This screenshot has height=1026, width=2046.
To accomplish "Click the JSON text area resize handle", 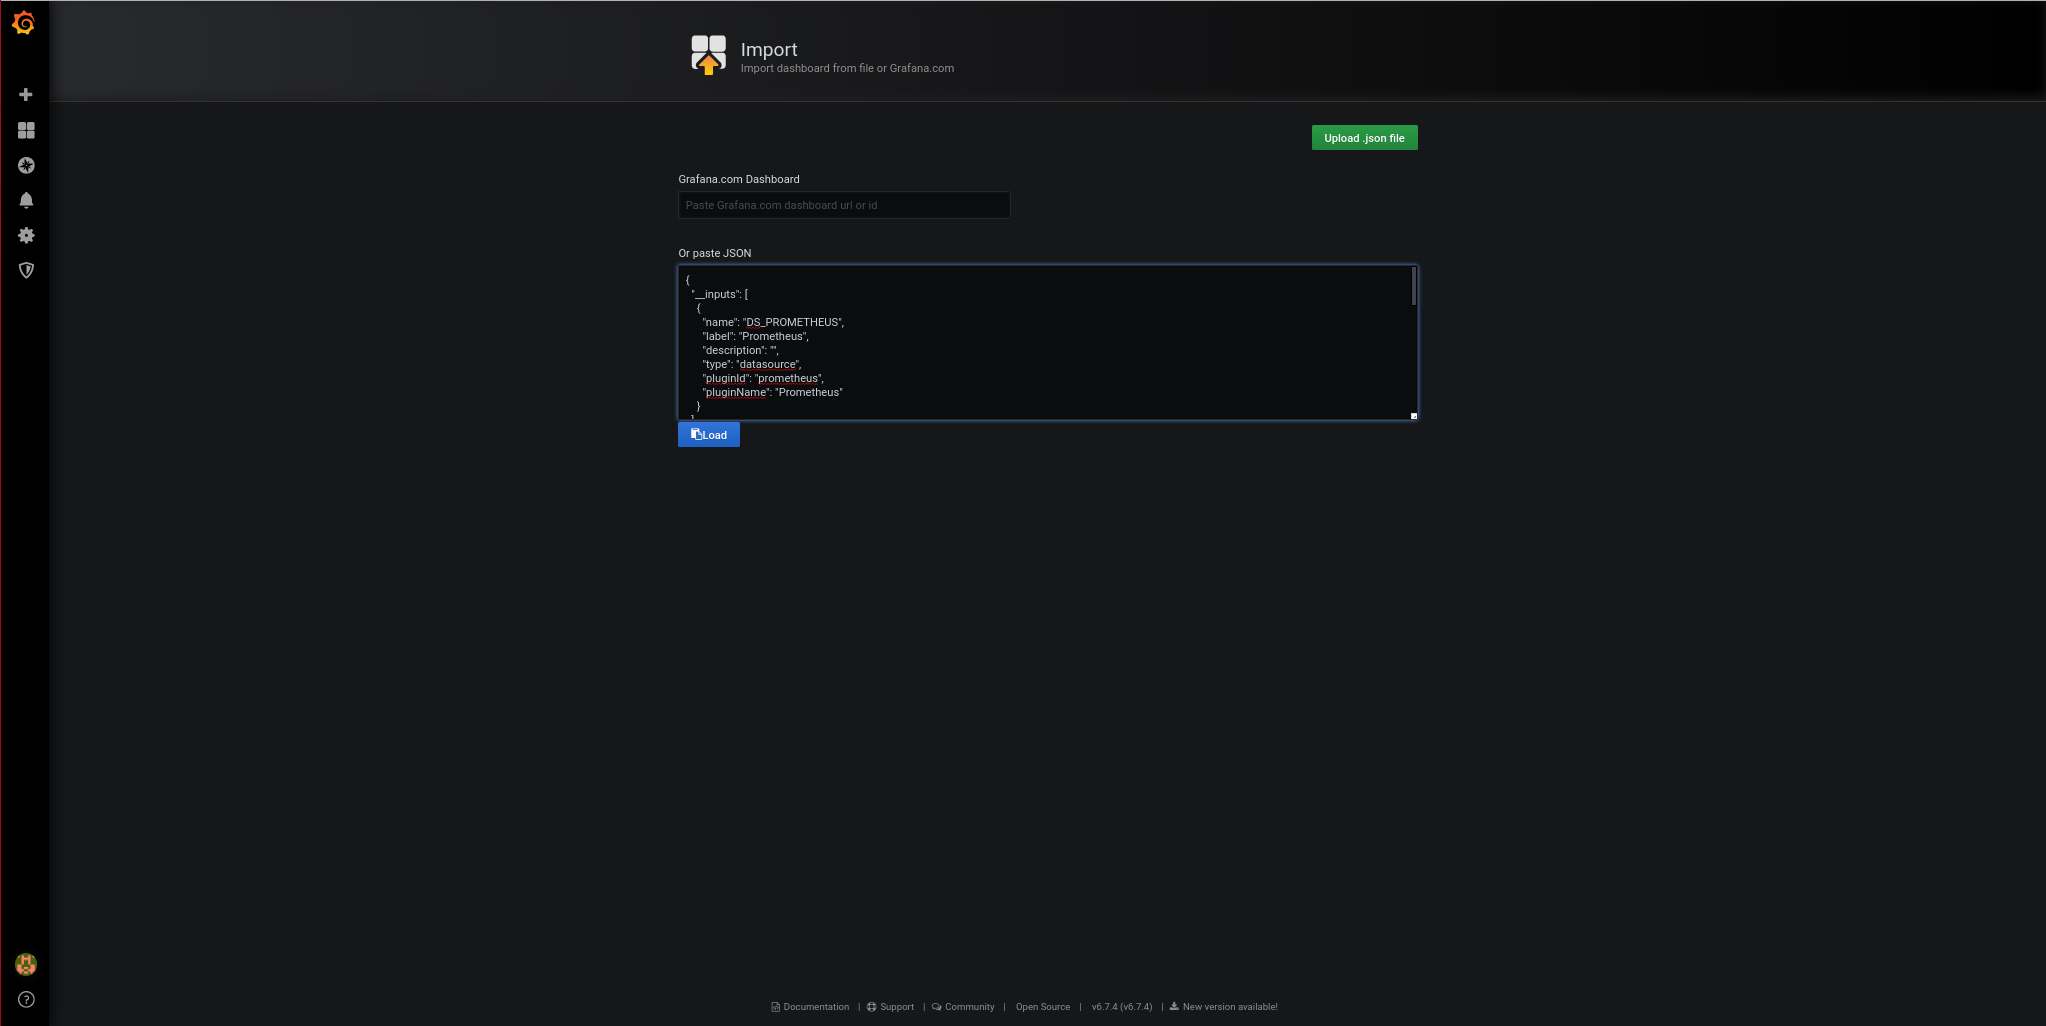I will pos(1413,416).
